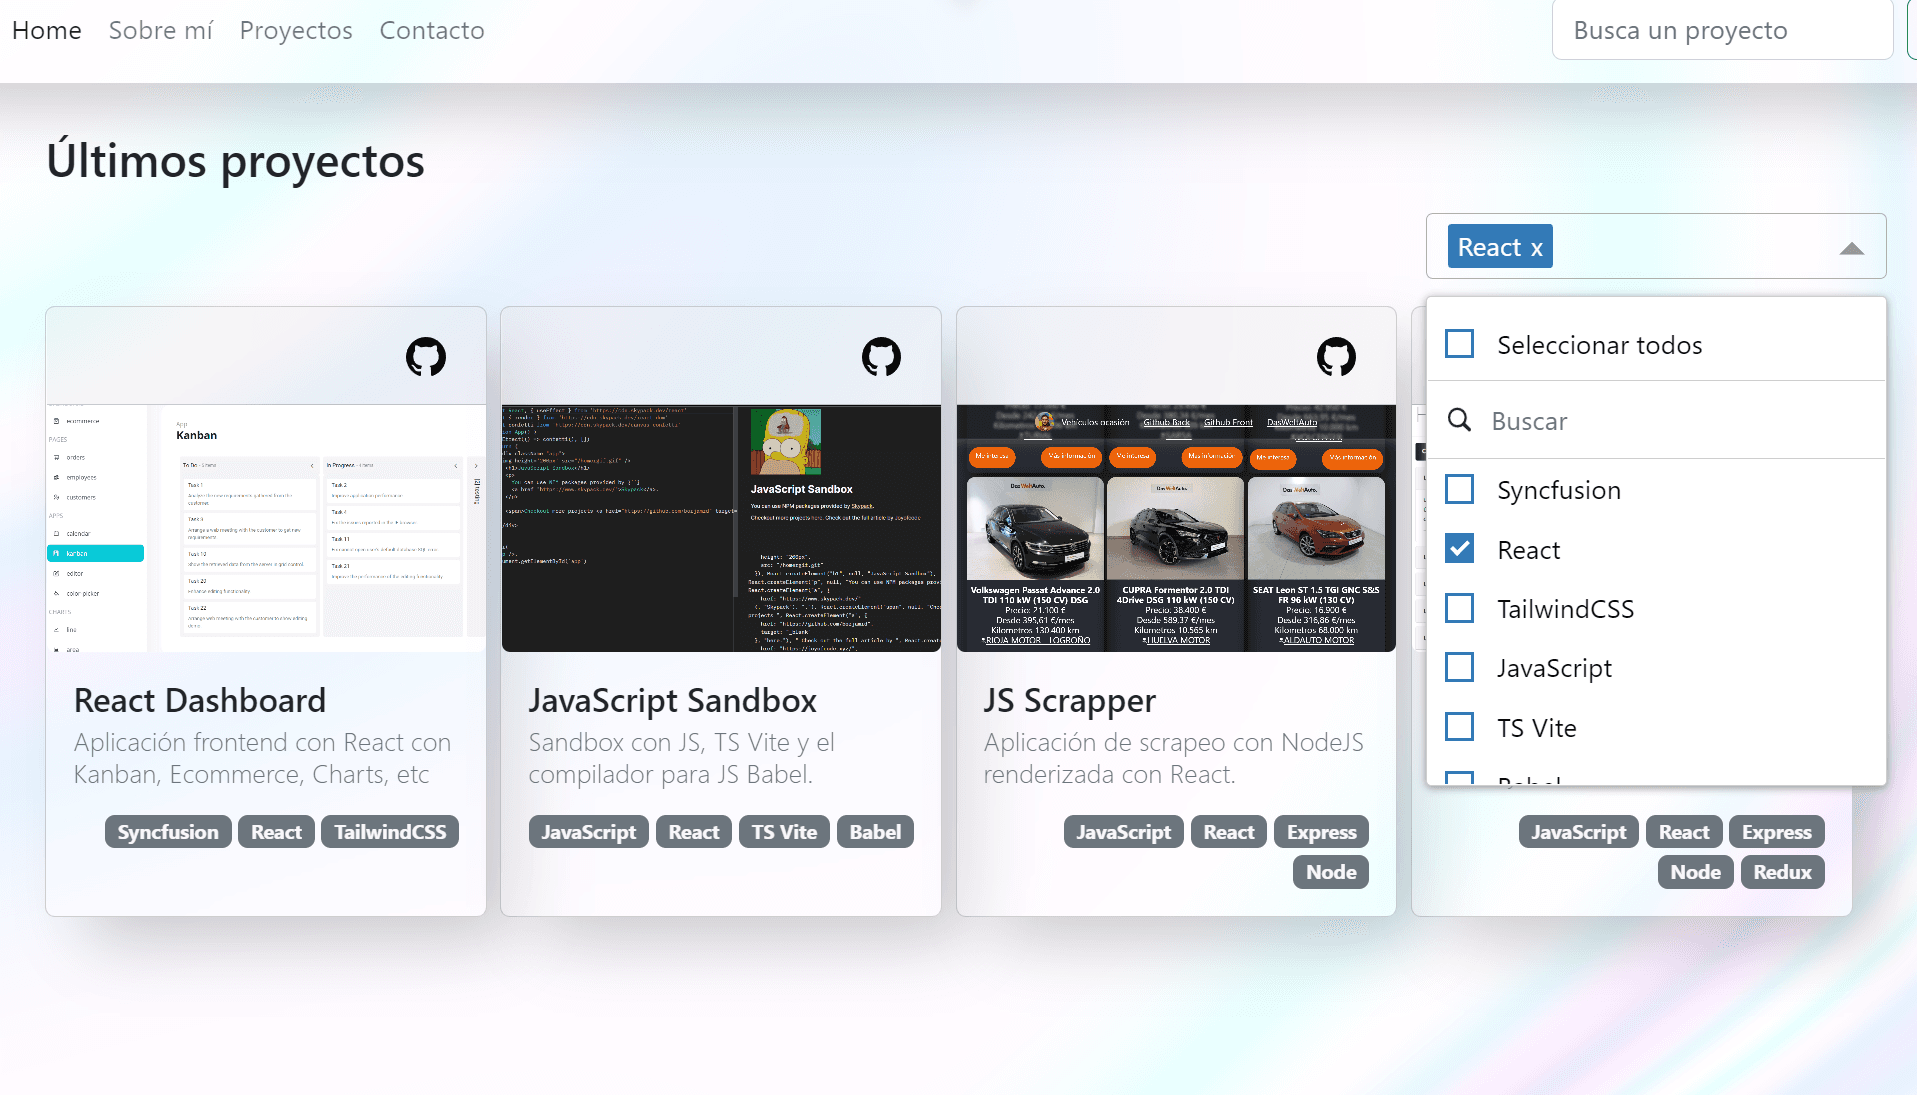This screenshot has width=1917, height=1095.
Task: Click React tag on the Redux card
Action: click(1684, 832)
